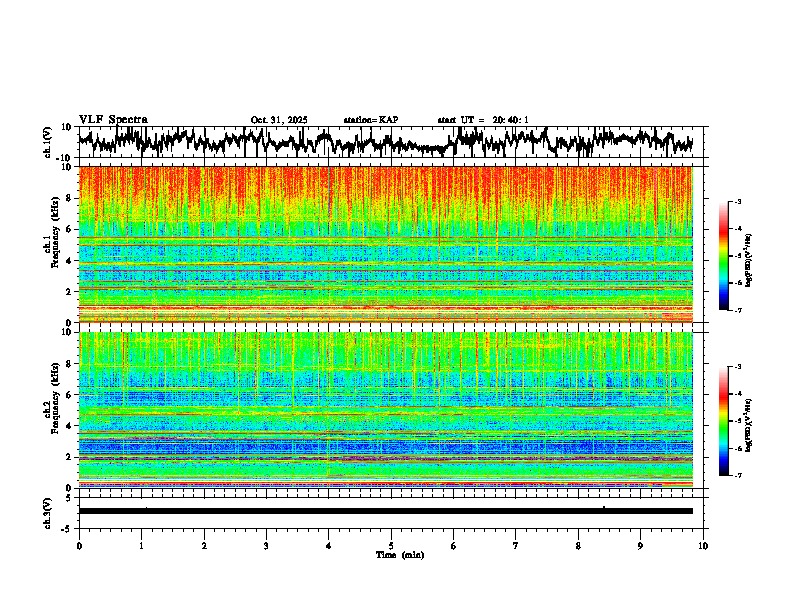Click time axis tick label "10" at right end
Image resolution: width=792 pixels, height=612 pixels.
(703, 546)
